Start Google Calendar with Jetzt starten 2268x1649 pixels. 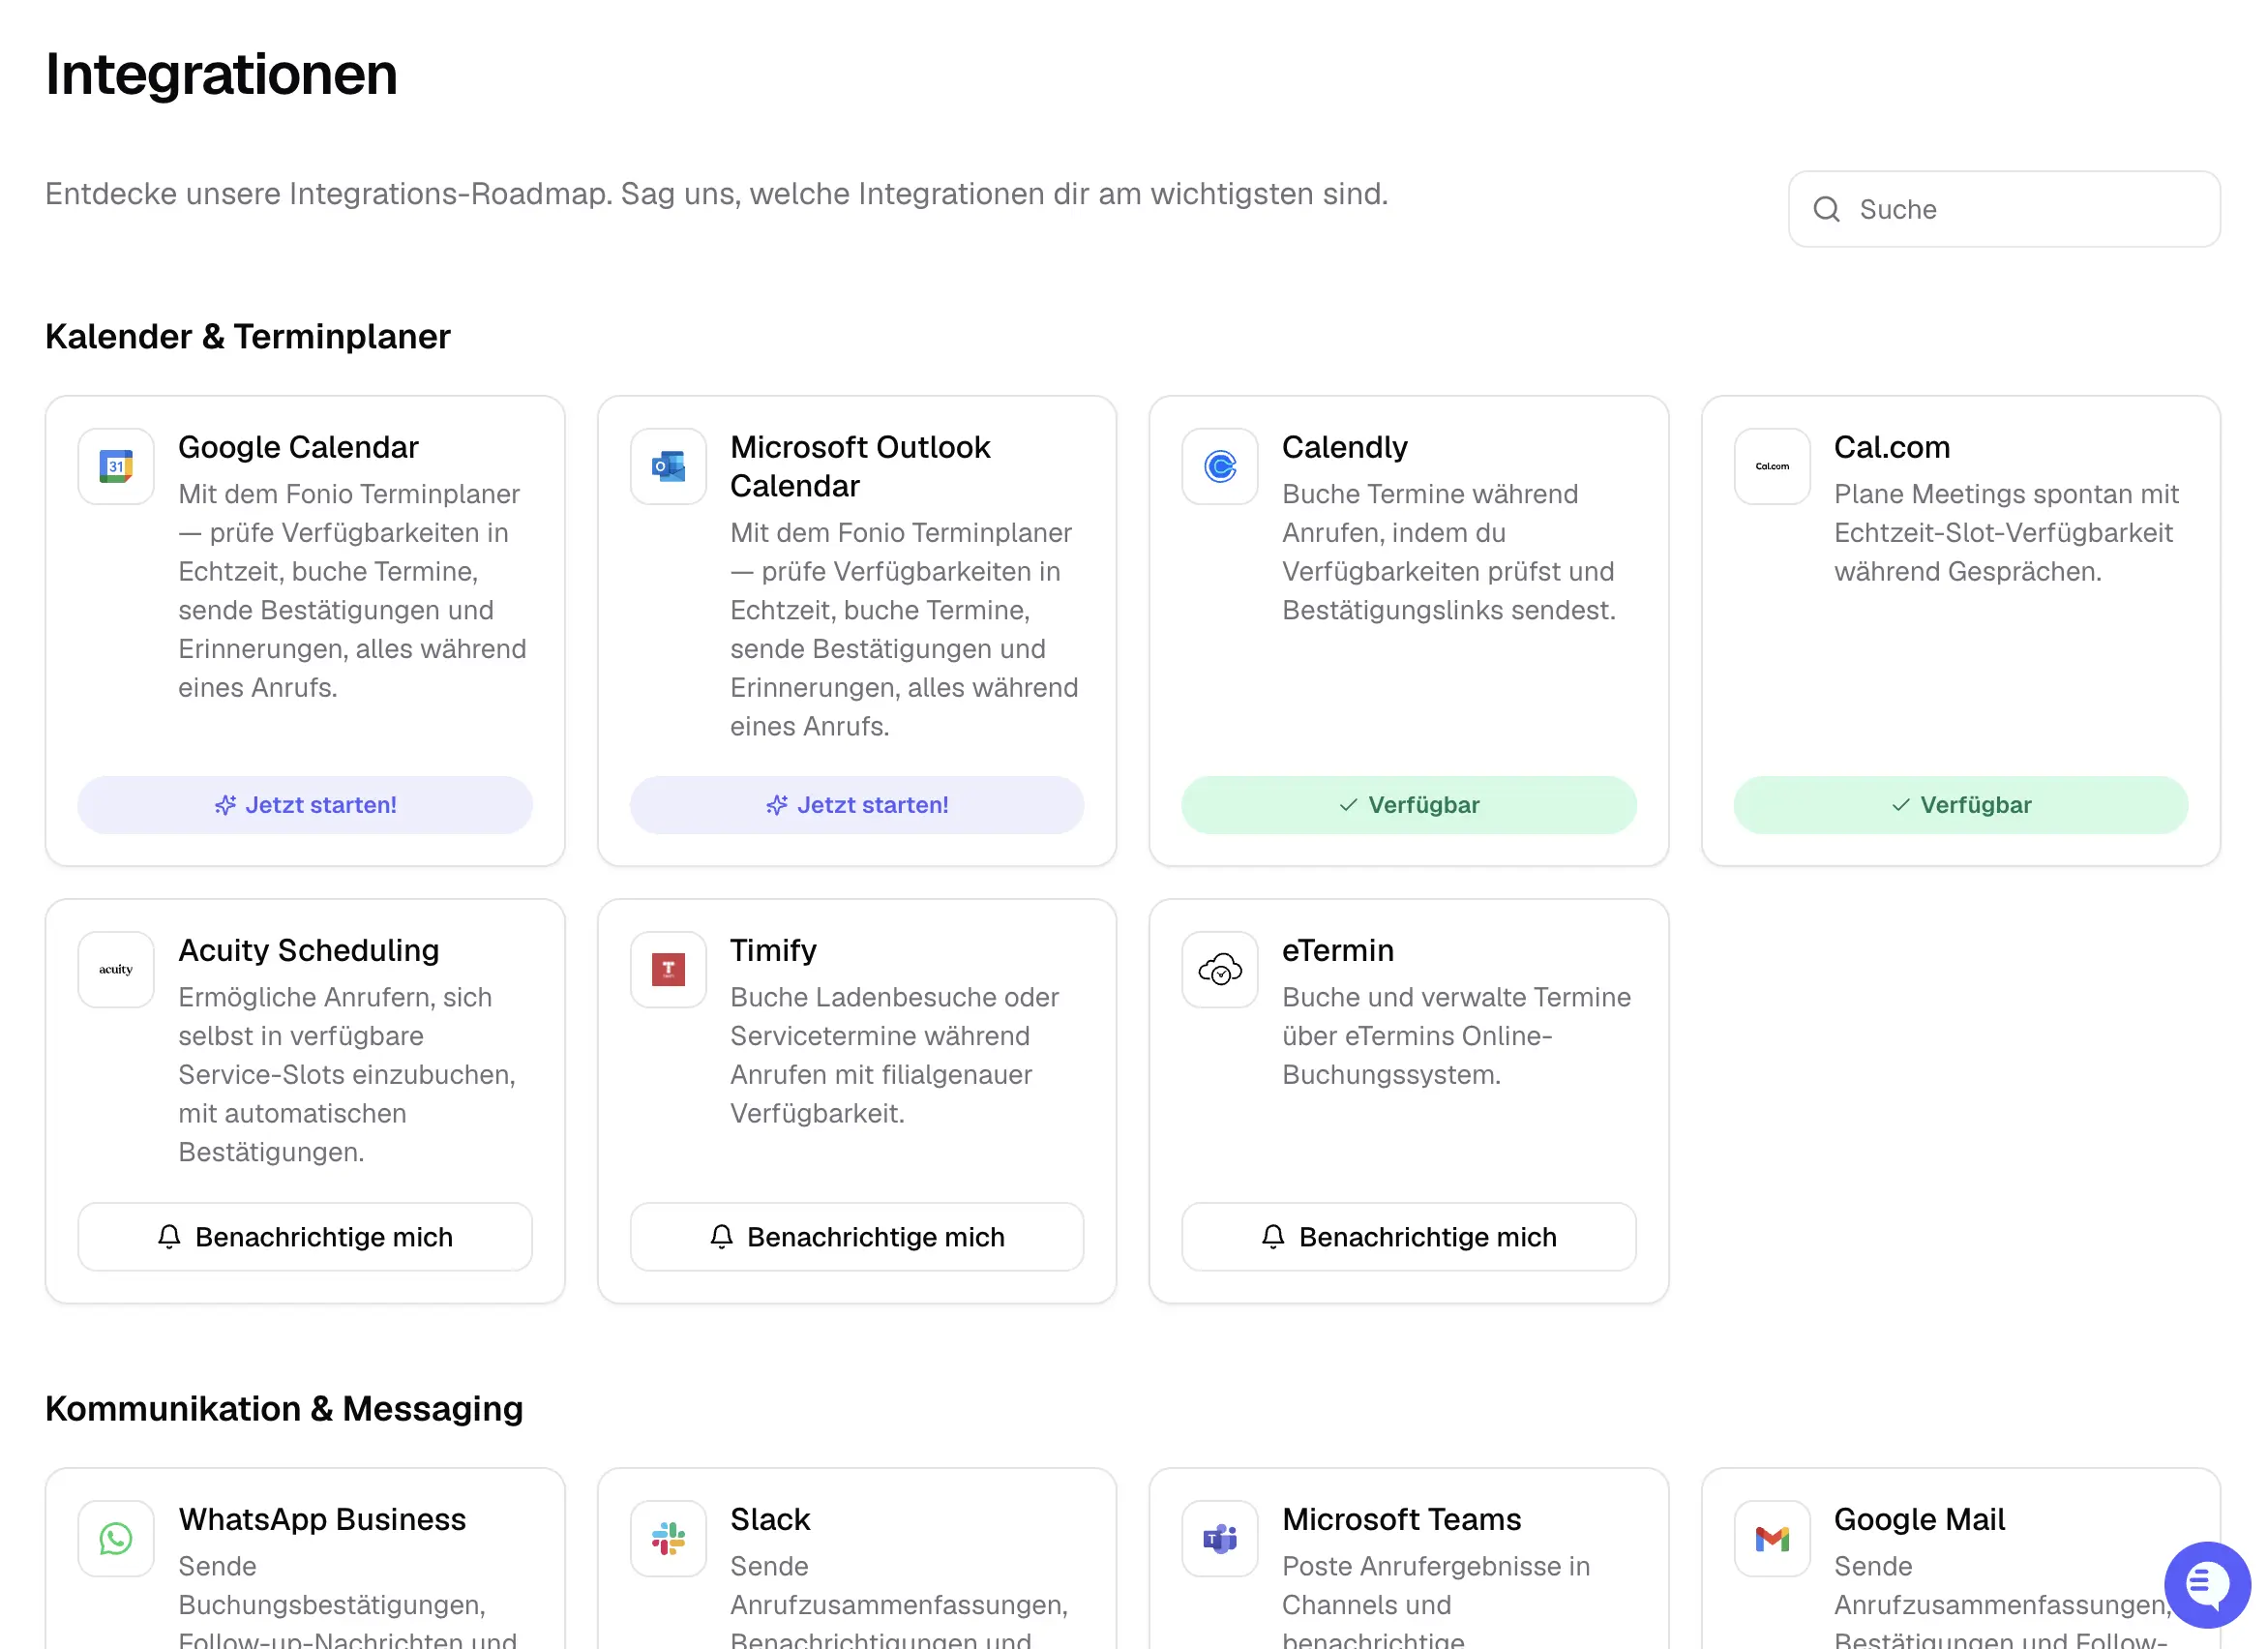coord(305,805)
